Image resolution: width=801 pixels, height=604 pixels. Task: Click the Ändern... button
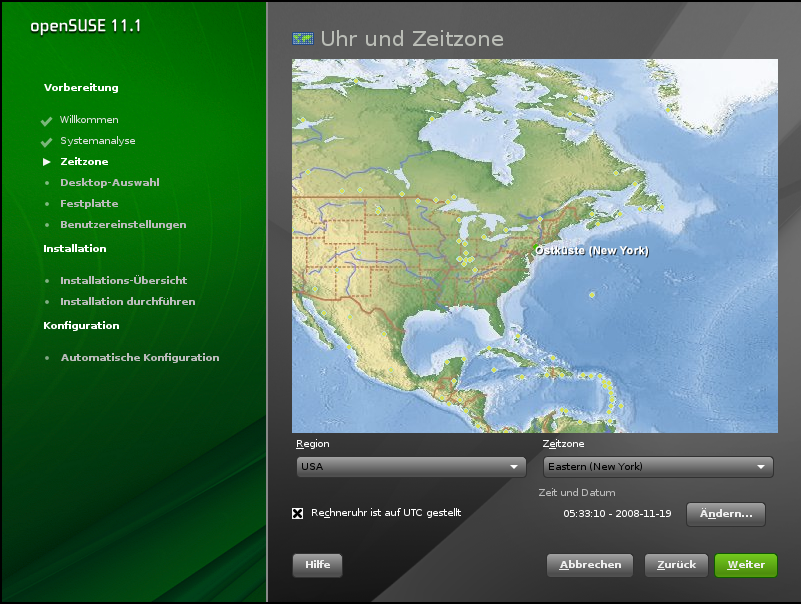(x=726, y=514)
